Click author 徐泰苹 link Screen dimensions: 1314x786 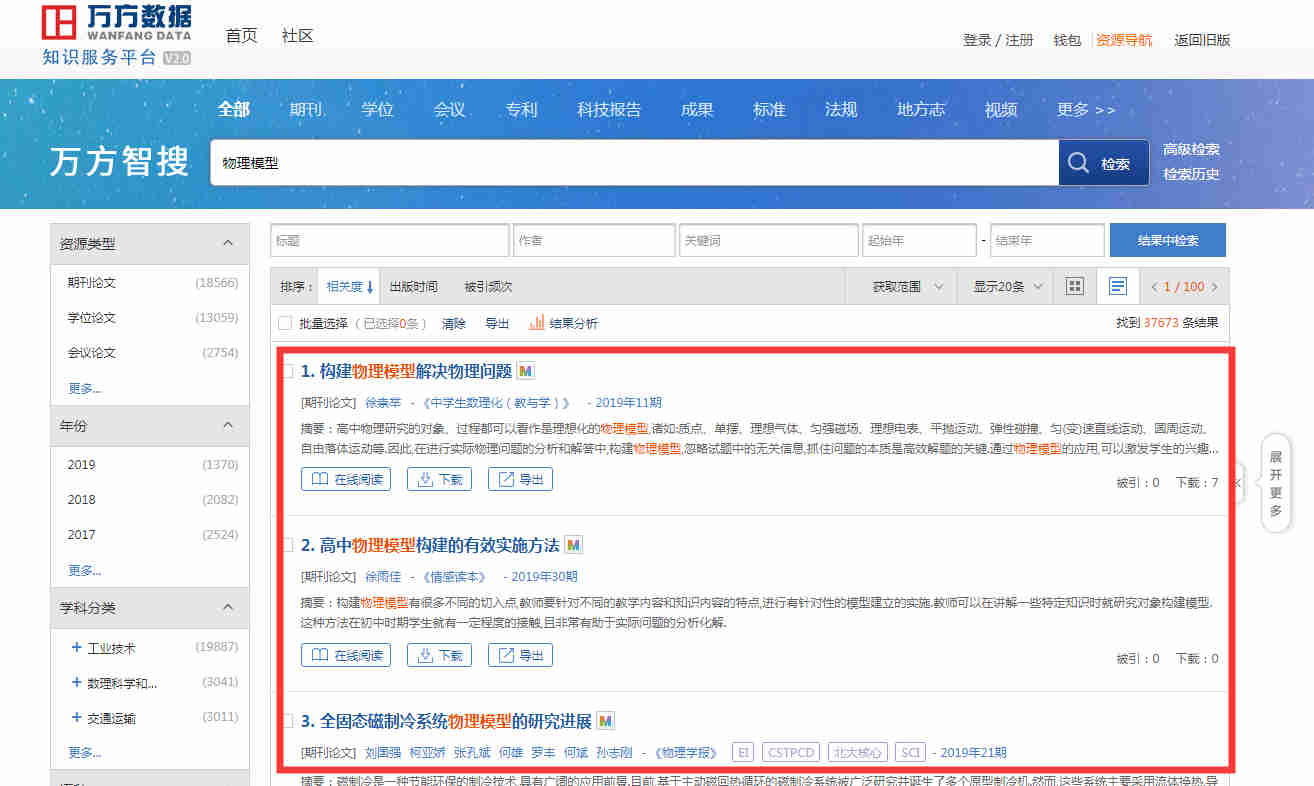pyautogui.click(x=383, y=403)
